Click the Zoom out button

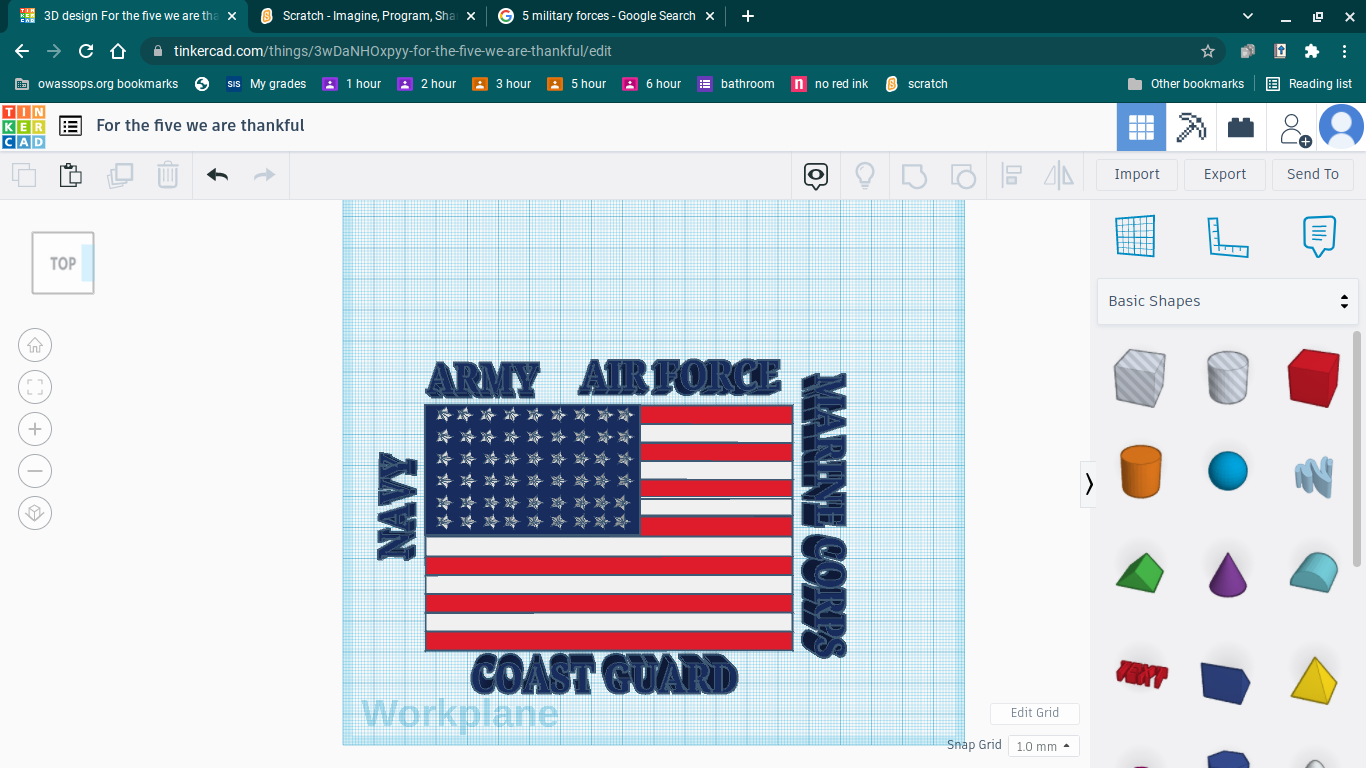tap(35, 472)
